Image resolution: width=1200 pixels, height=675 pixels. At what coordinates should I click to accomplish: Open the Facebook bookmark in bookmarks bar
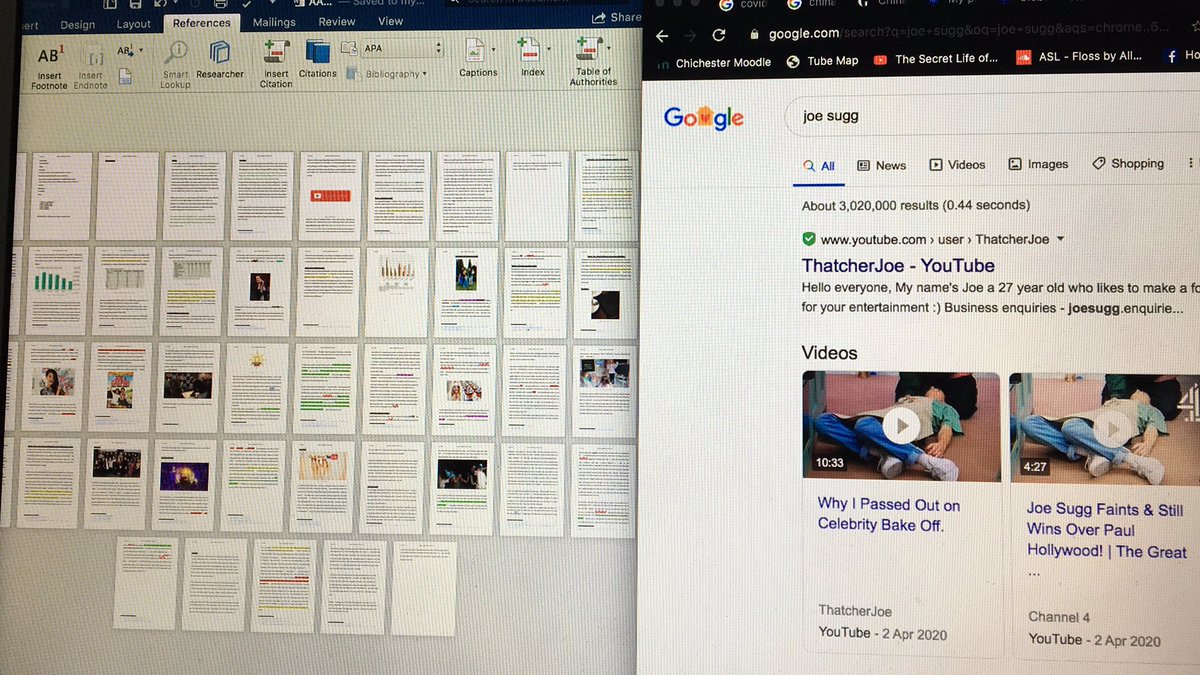coord(1181,56)
